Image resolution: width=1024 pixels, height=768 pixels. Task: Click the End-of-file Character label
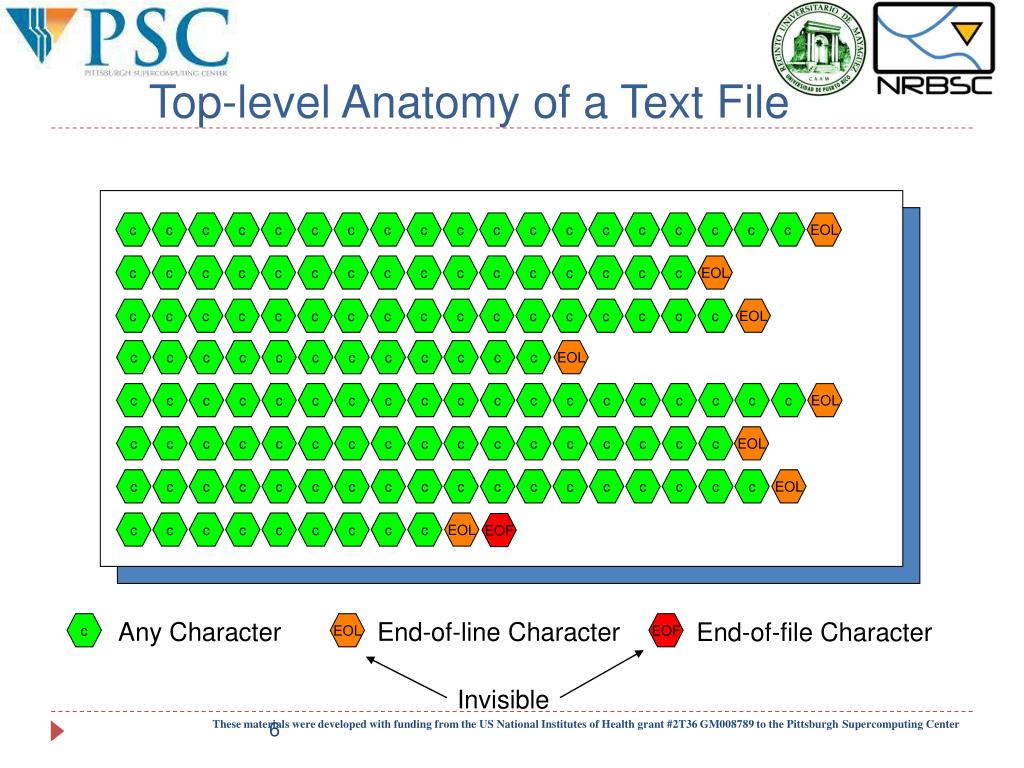click(814, 632)
